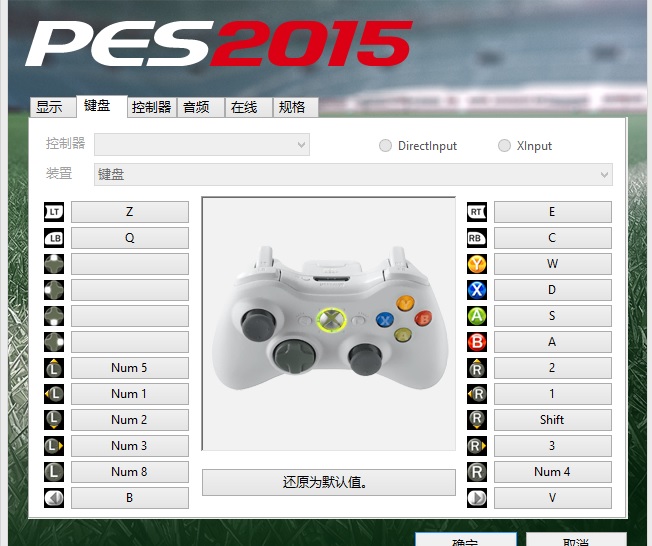The image size is (652, 546).
Task: Choose the XInput radio option
Action: (x=525, y=146)
